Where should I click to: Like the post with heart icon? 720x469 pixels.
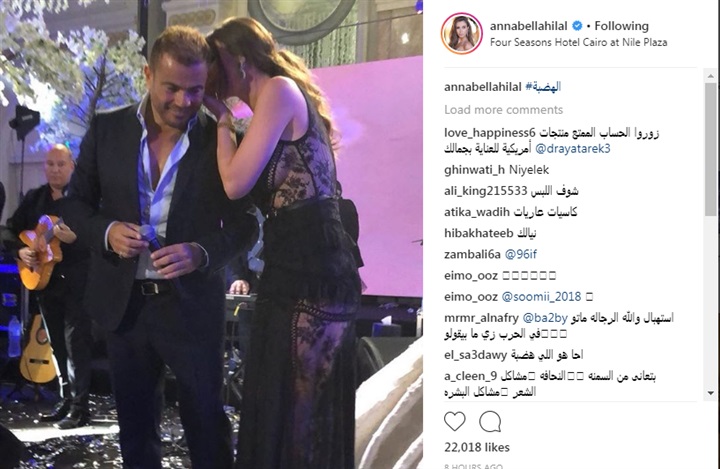click(x=455, y=421)
